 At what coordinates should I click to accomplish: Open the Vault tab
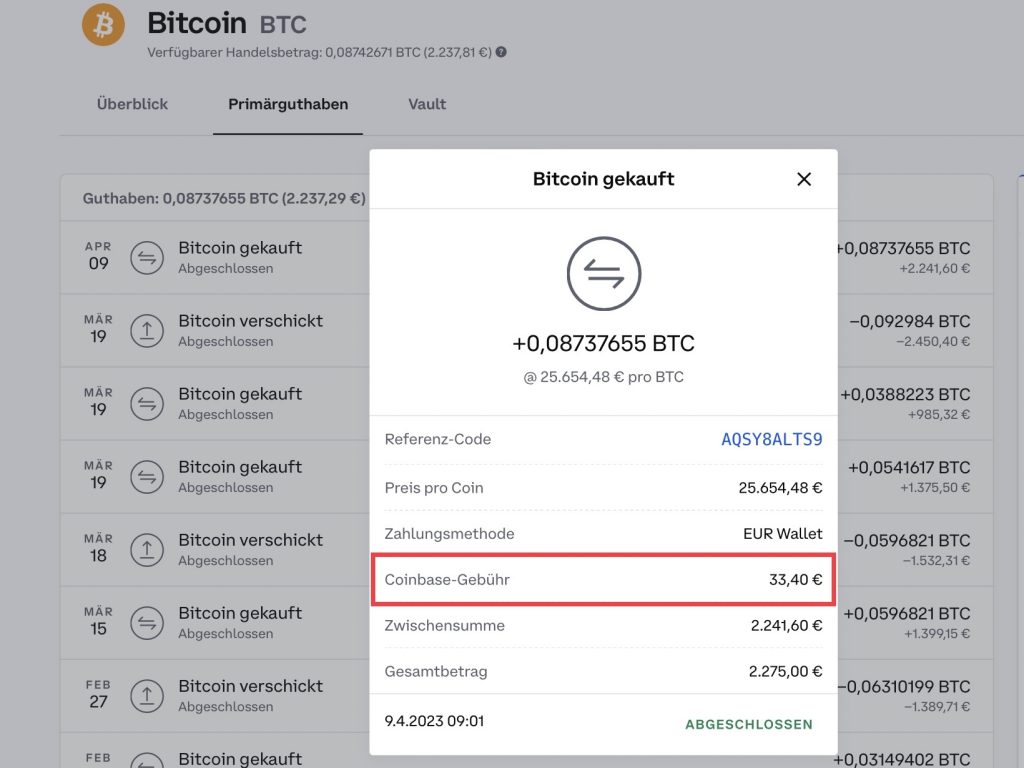427,104
